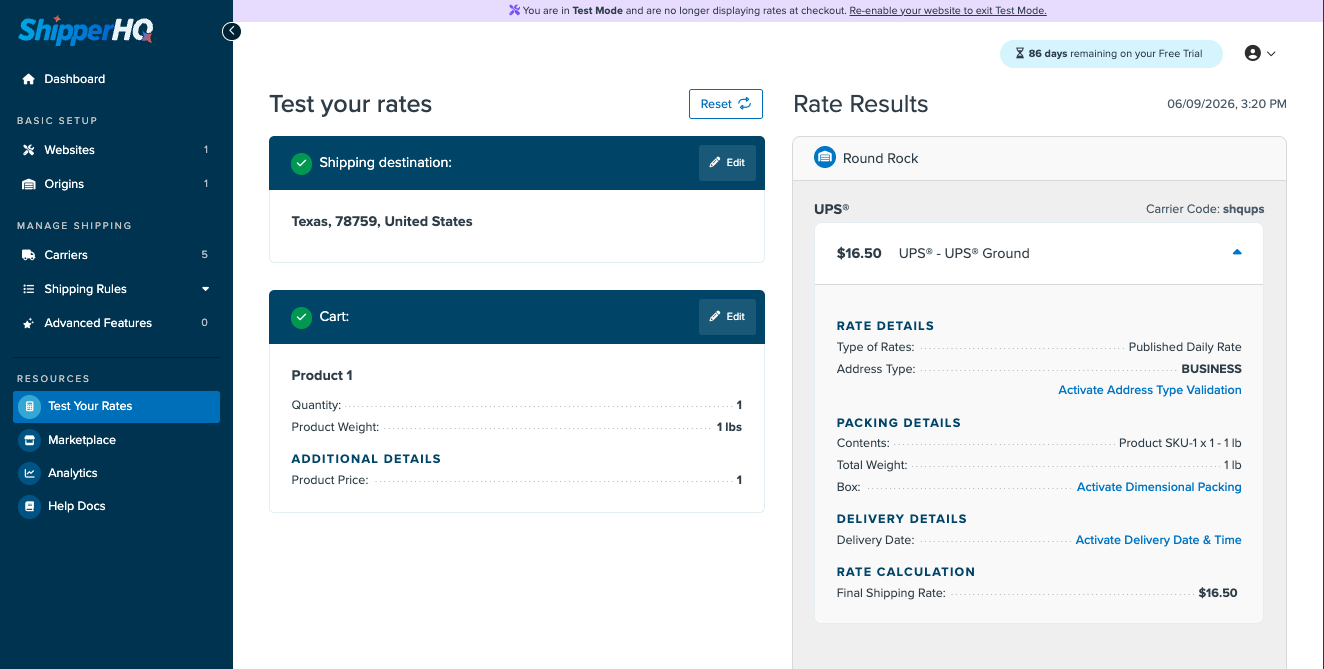The height and width of the screenshot is (669, 1324).
Task: Reset the rate test
Action: click(x=726, y=104)
